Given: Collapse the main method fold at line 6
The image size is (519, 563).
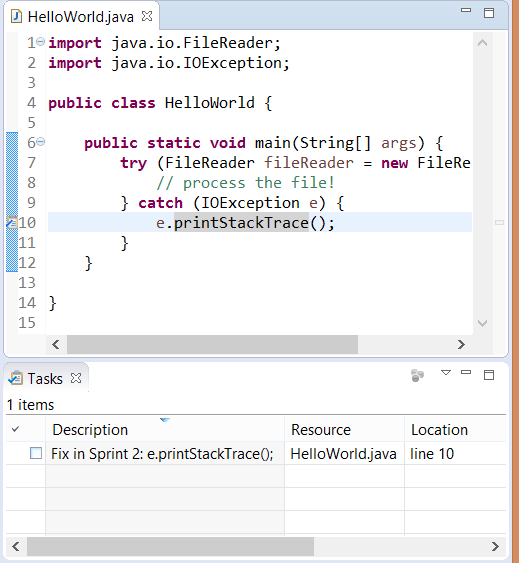Looking at the screenshot, I should (41, 142).
